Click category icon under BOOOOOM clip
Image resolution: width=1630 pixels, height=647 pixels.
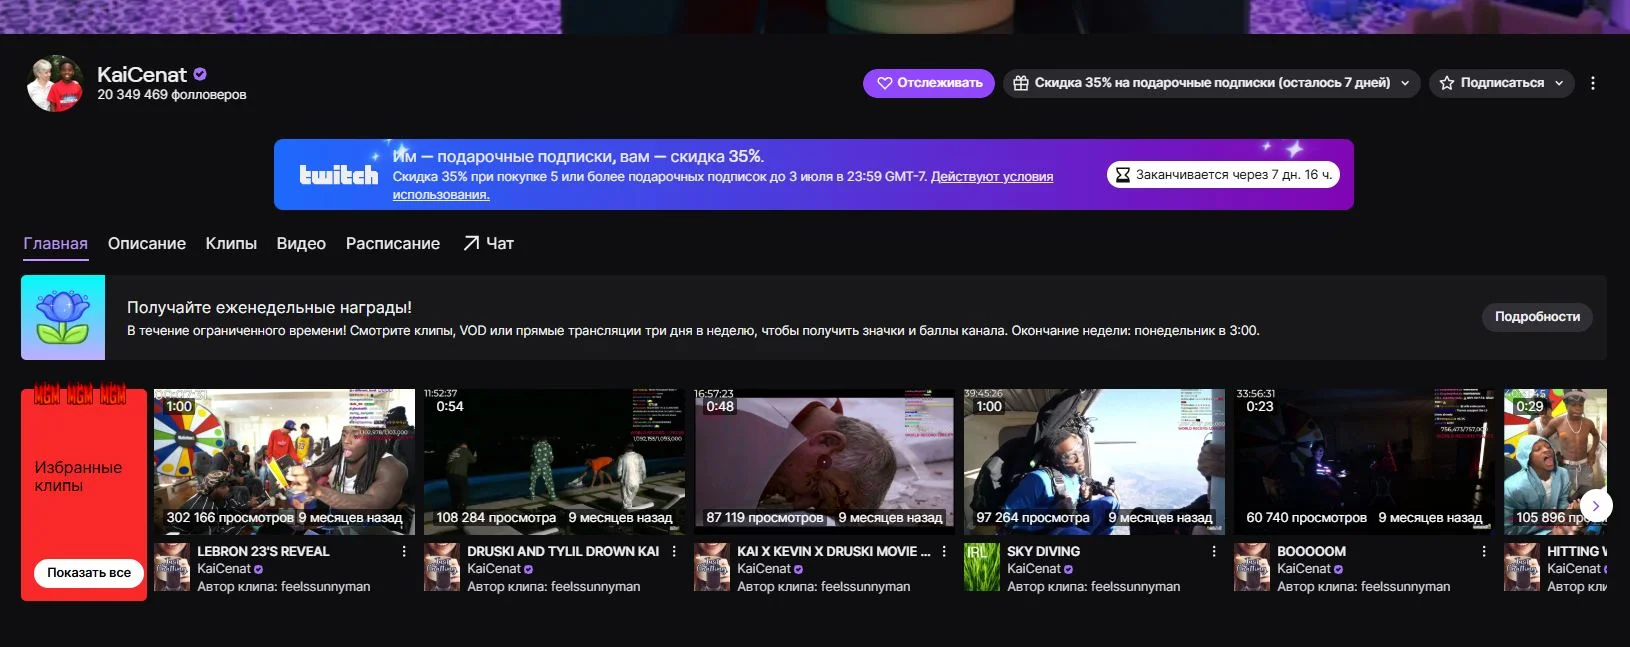(x=1252, y=567)
